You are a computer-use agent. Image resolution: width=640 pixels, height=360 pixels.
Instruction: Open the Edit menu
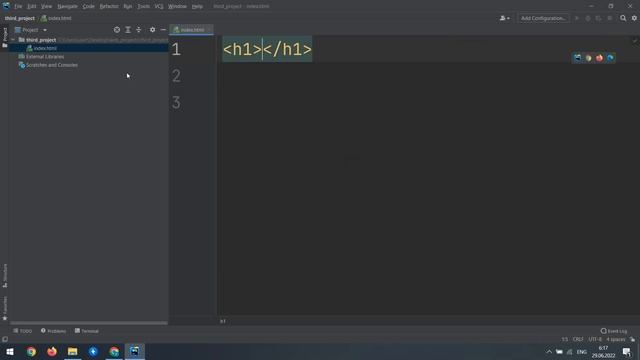31,6
